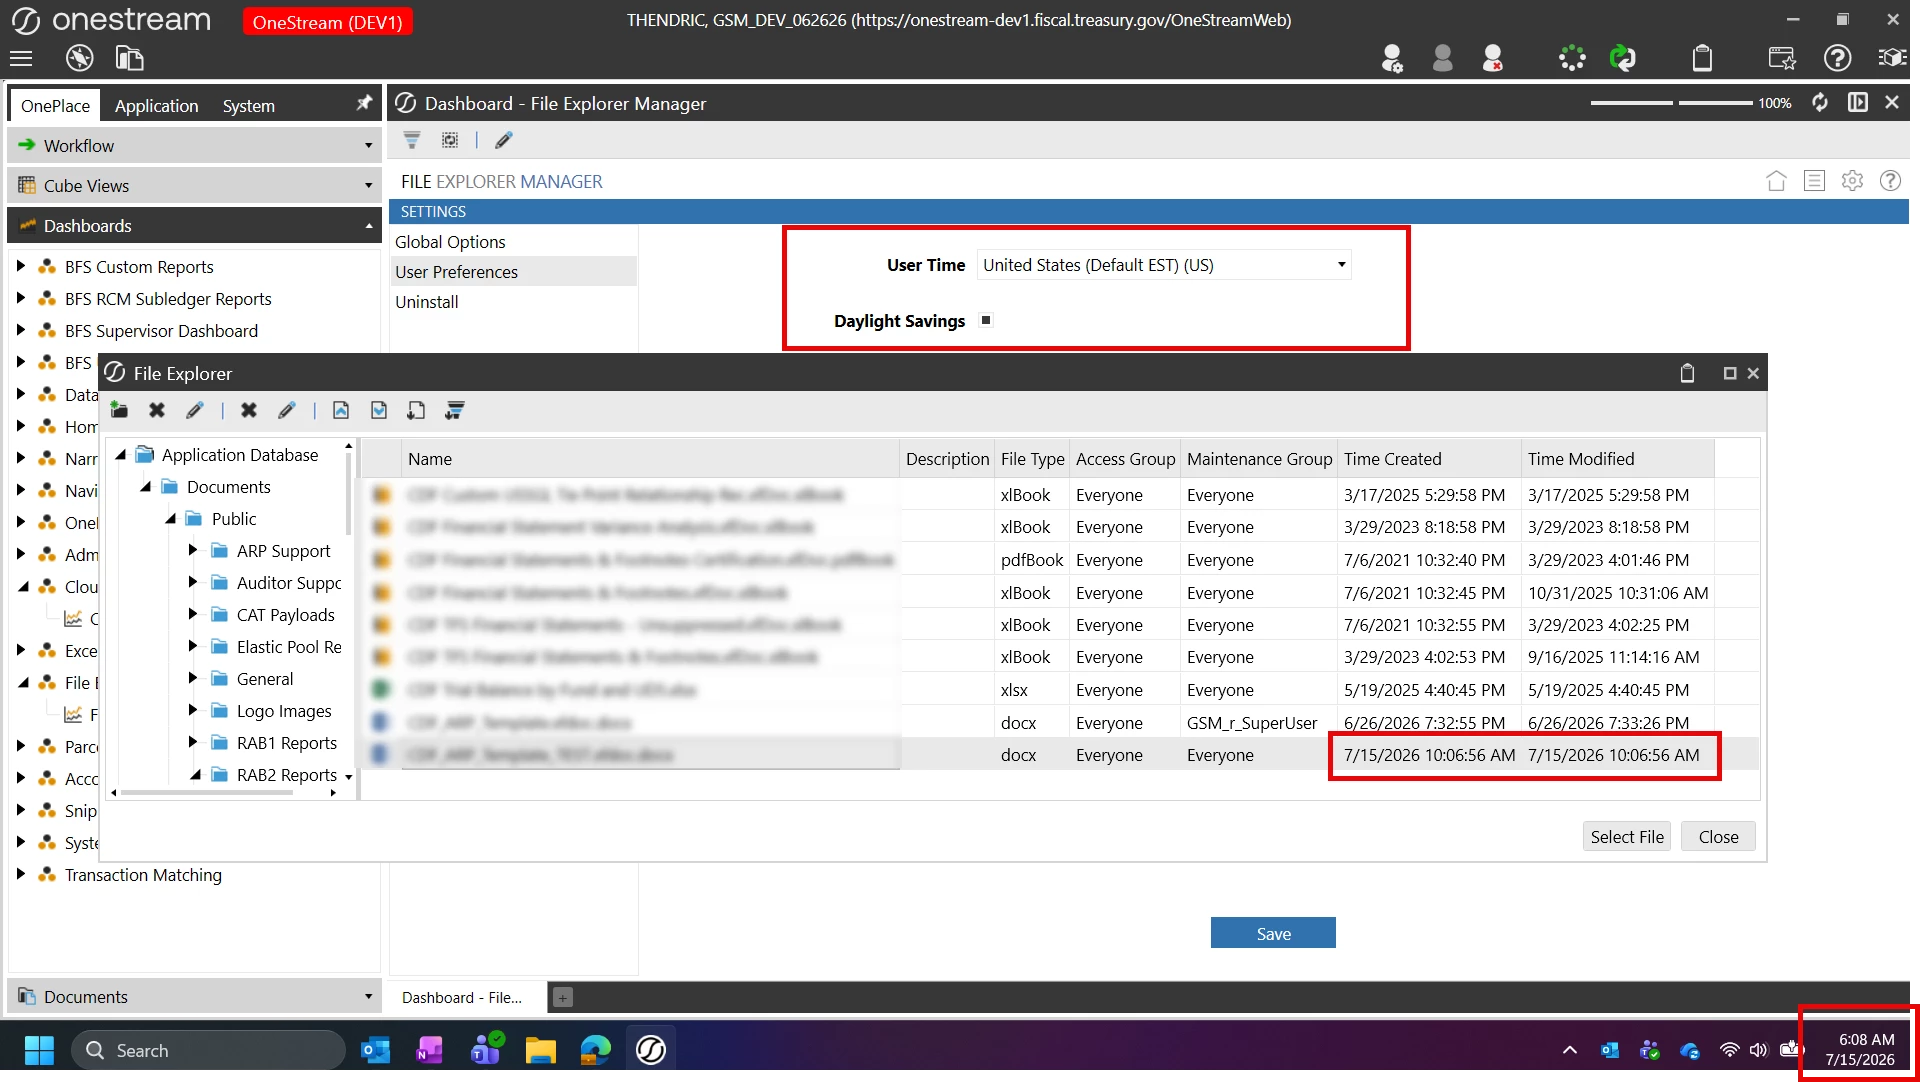Click the green refresh application icon
Viewport: 1920px width, 1082px height.
(1622, 59)
